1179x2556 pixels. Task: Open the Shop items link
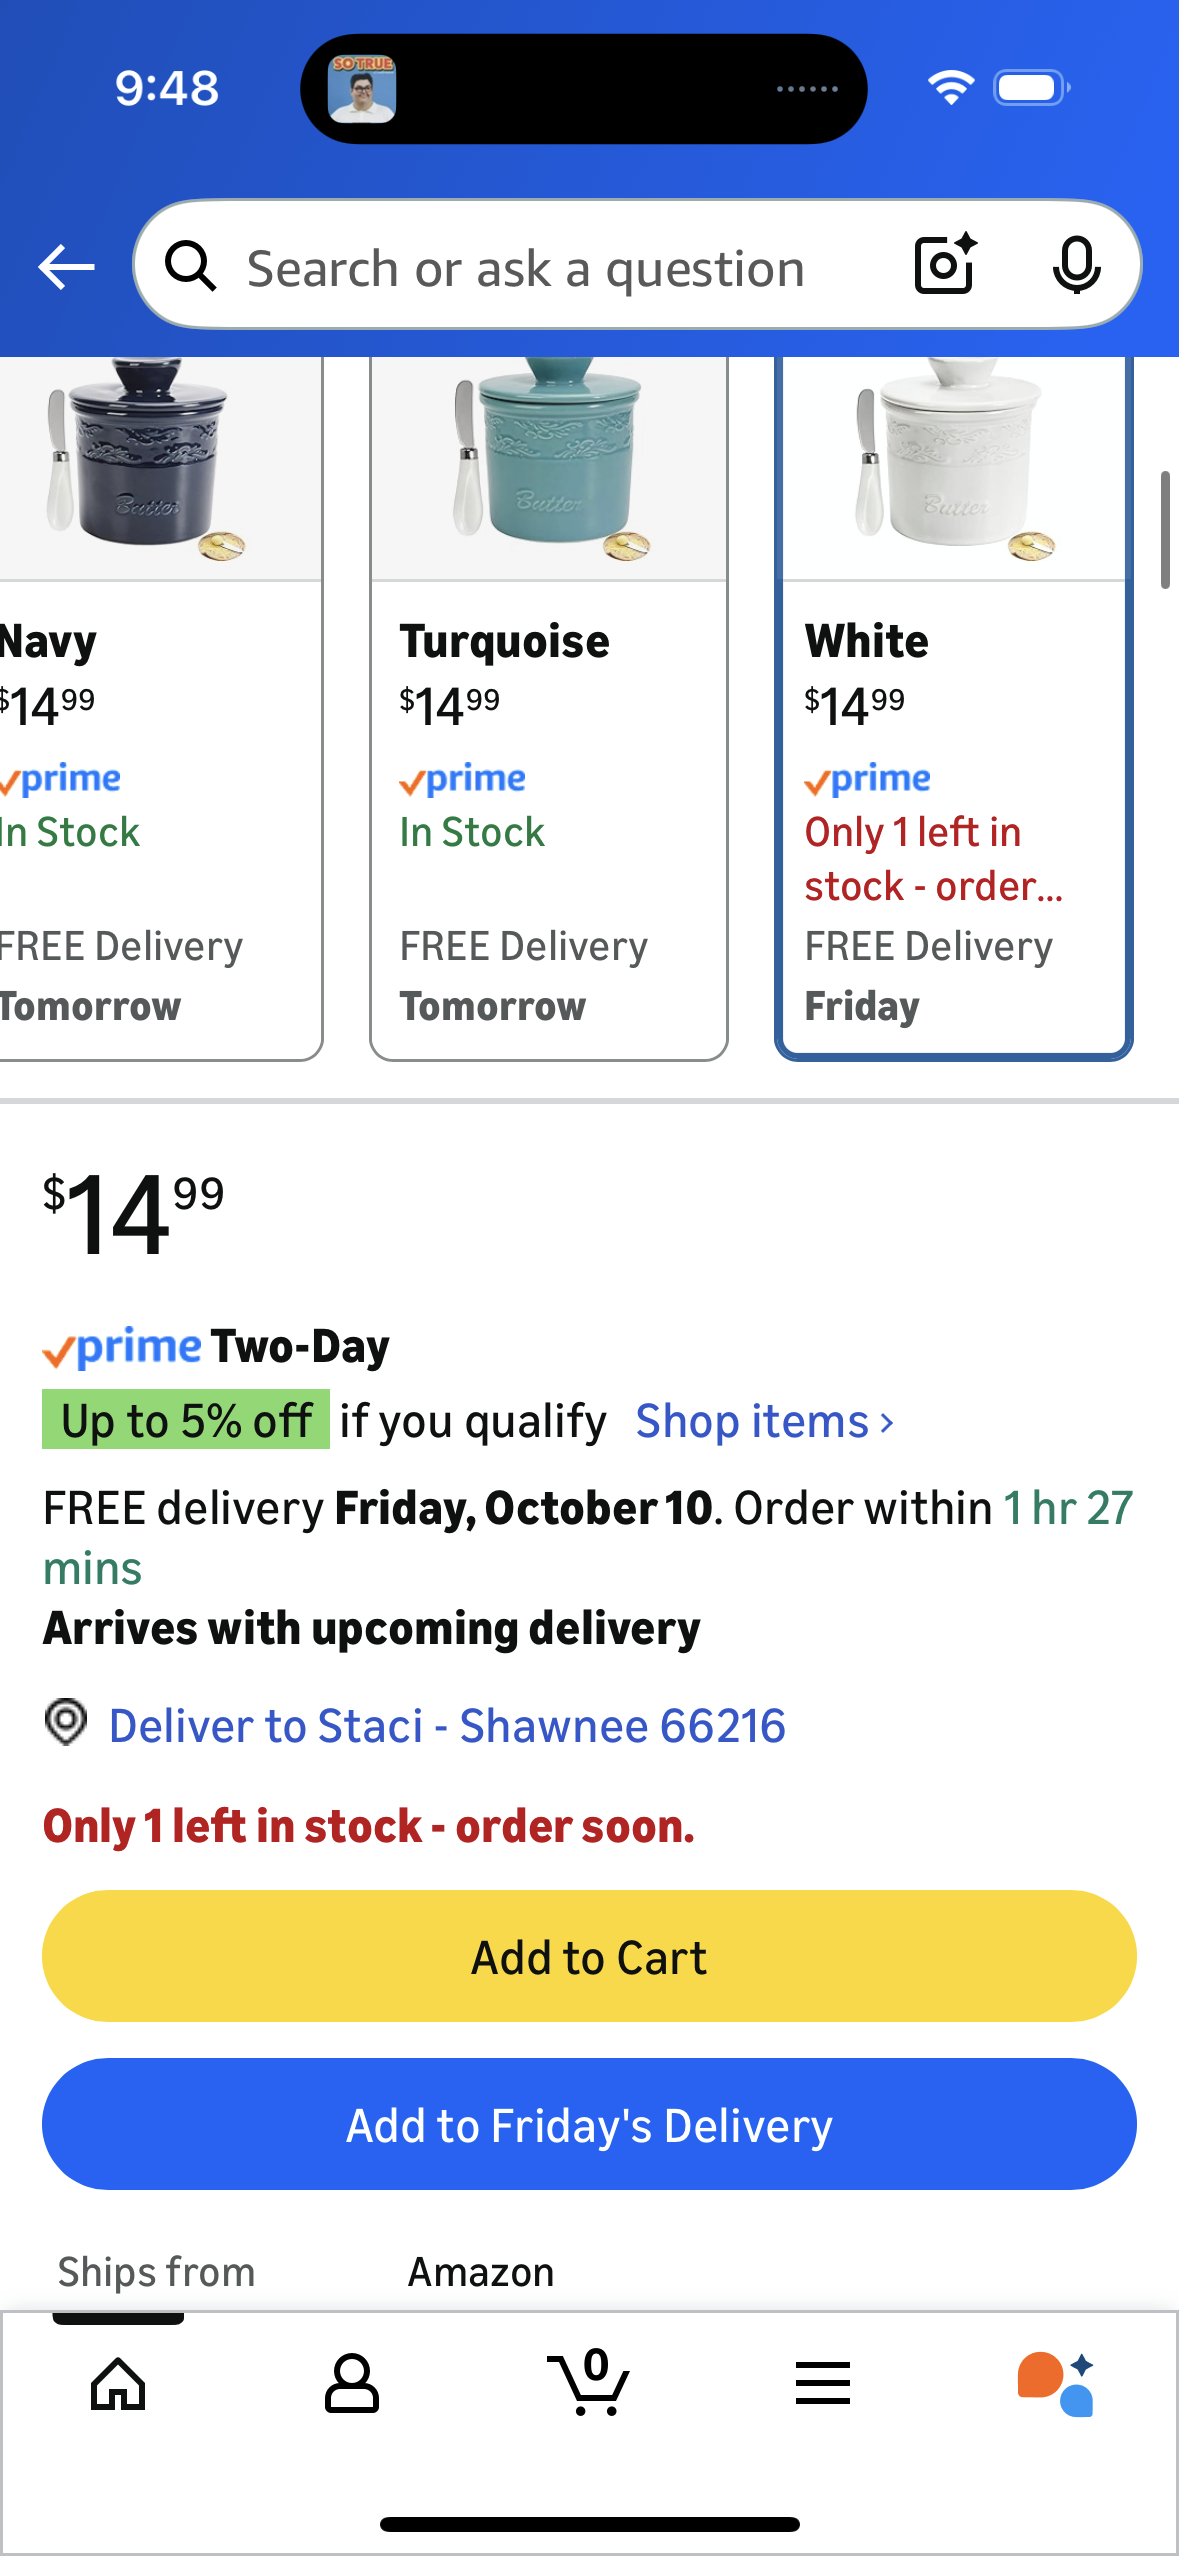[x=752, y=1421]
